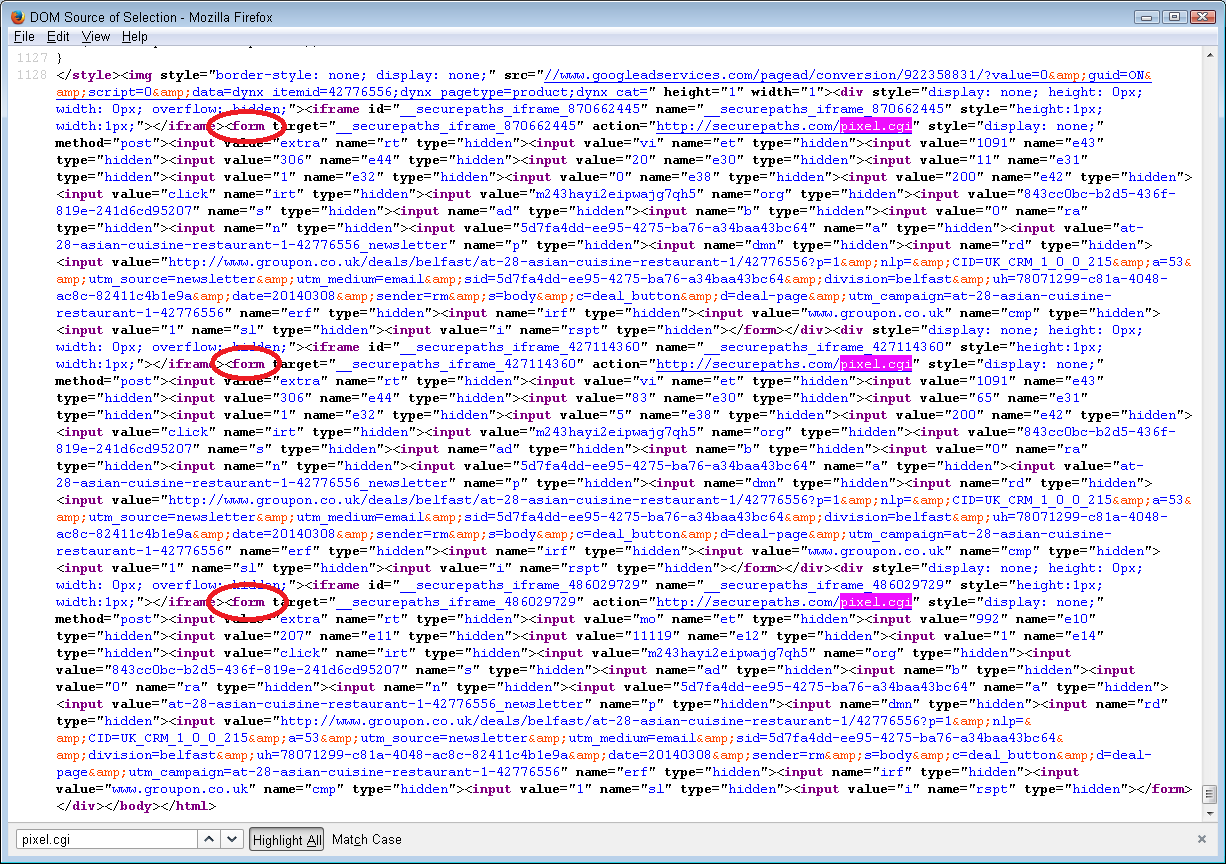Toggle the Match Case option
This screenshot has width=1226, height=864.
click(367, 839)
